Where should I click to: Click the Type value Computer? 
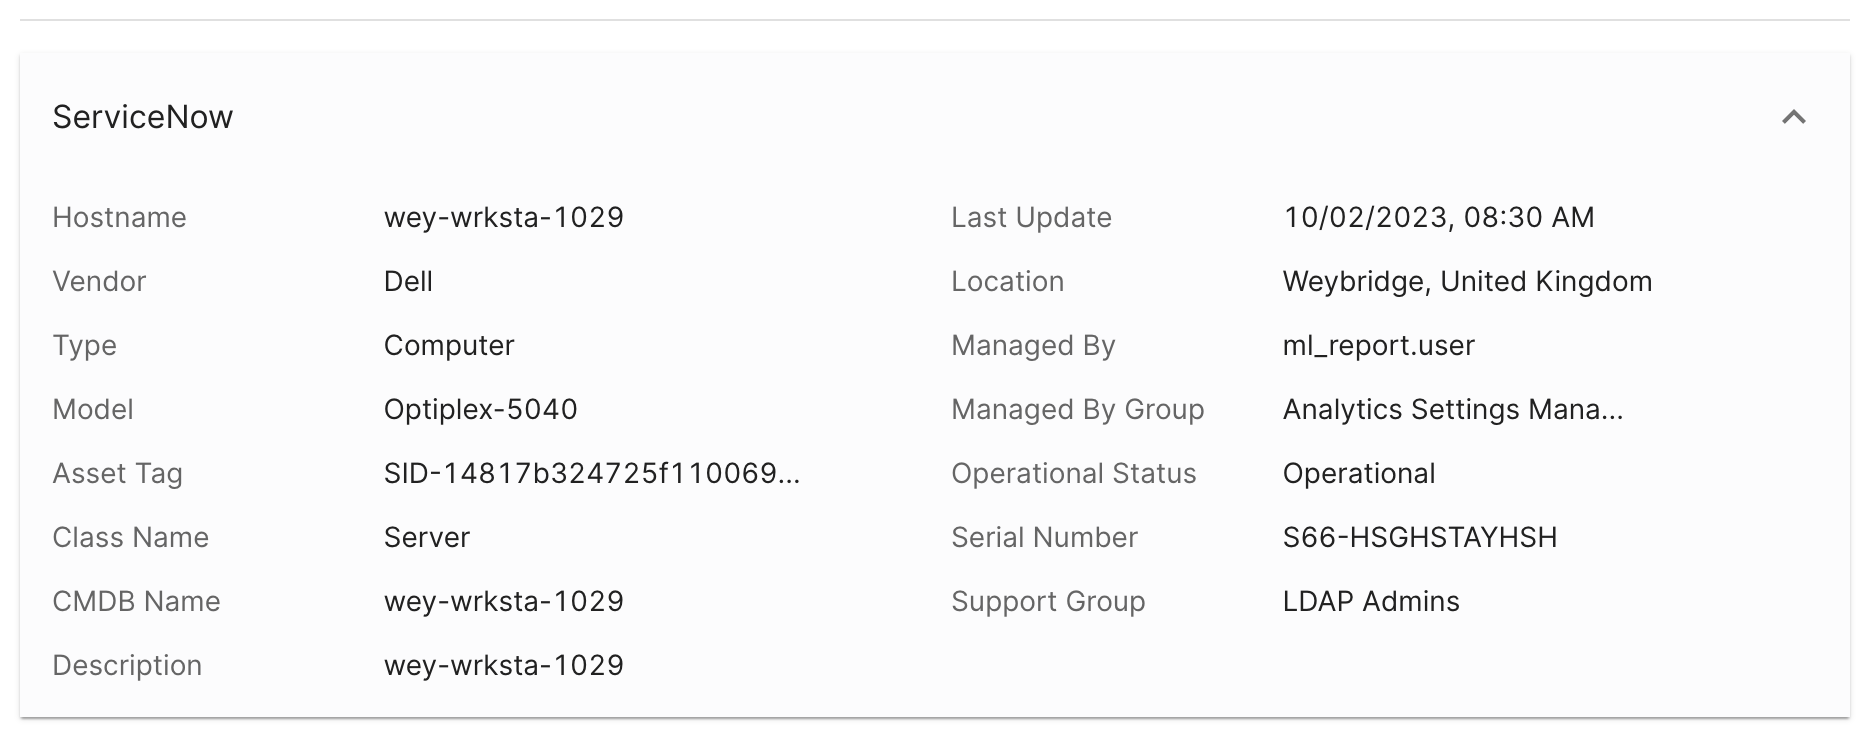448,346
